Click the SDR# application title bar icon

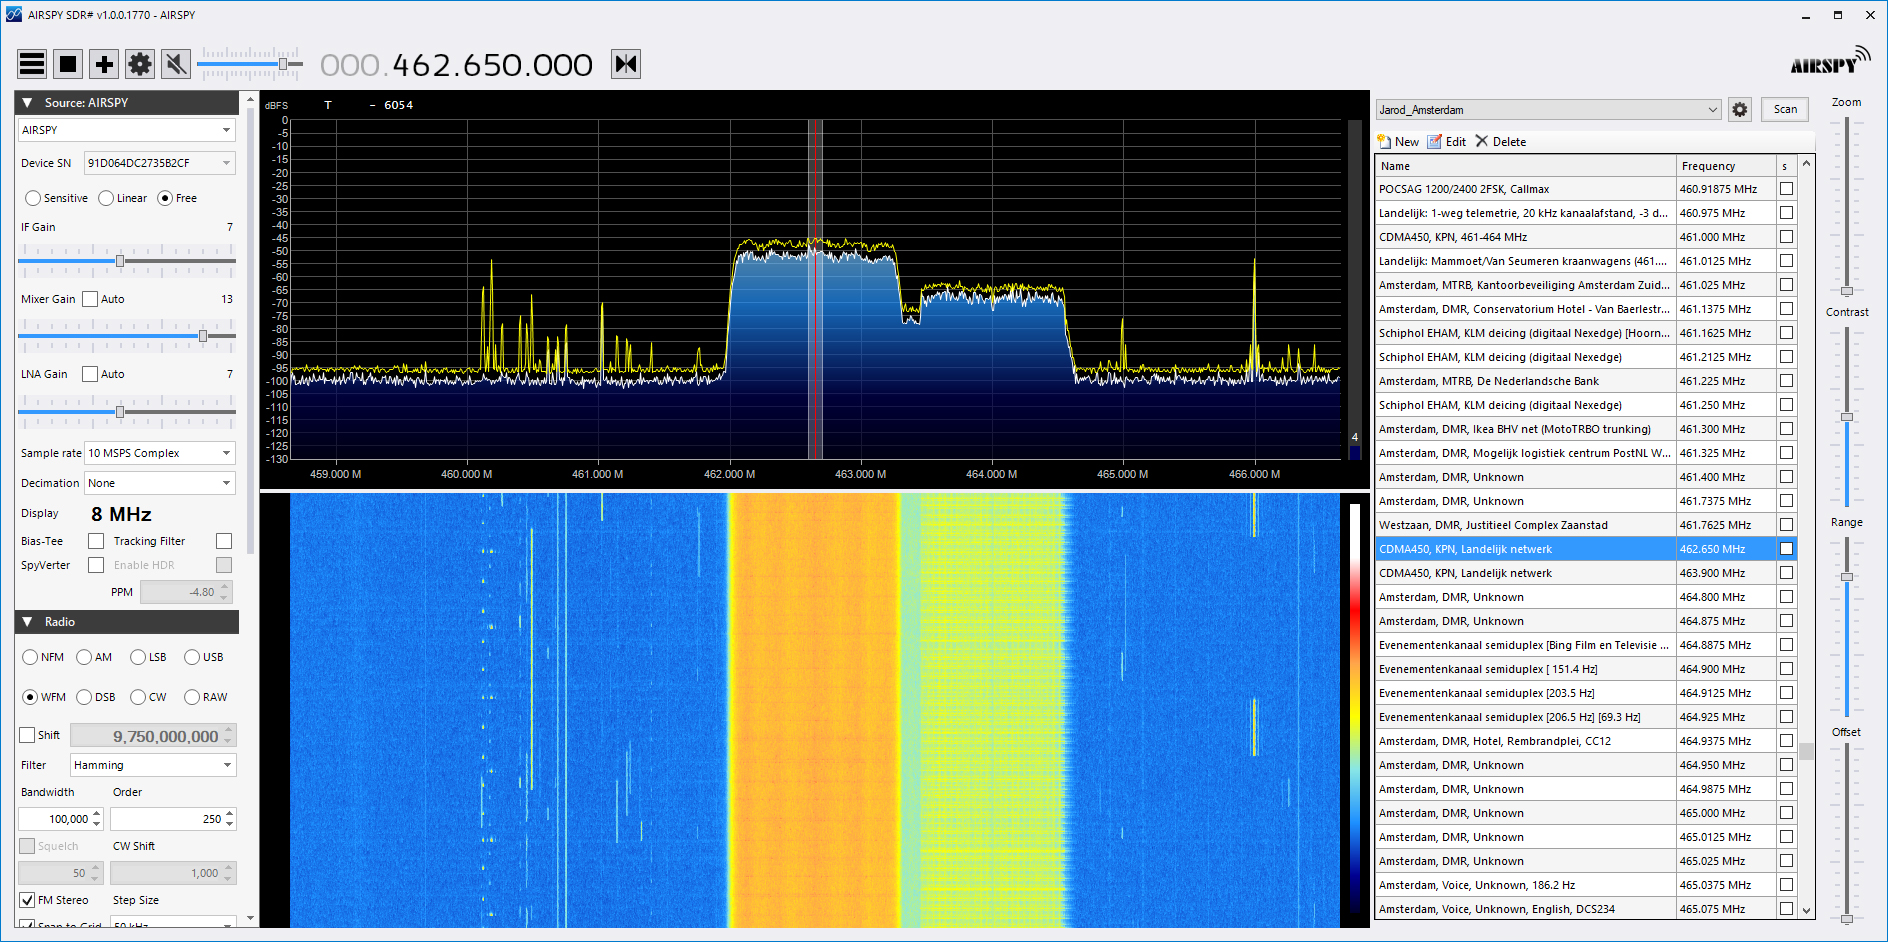(x=13, y=14)
